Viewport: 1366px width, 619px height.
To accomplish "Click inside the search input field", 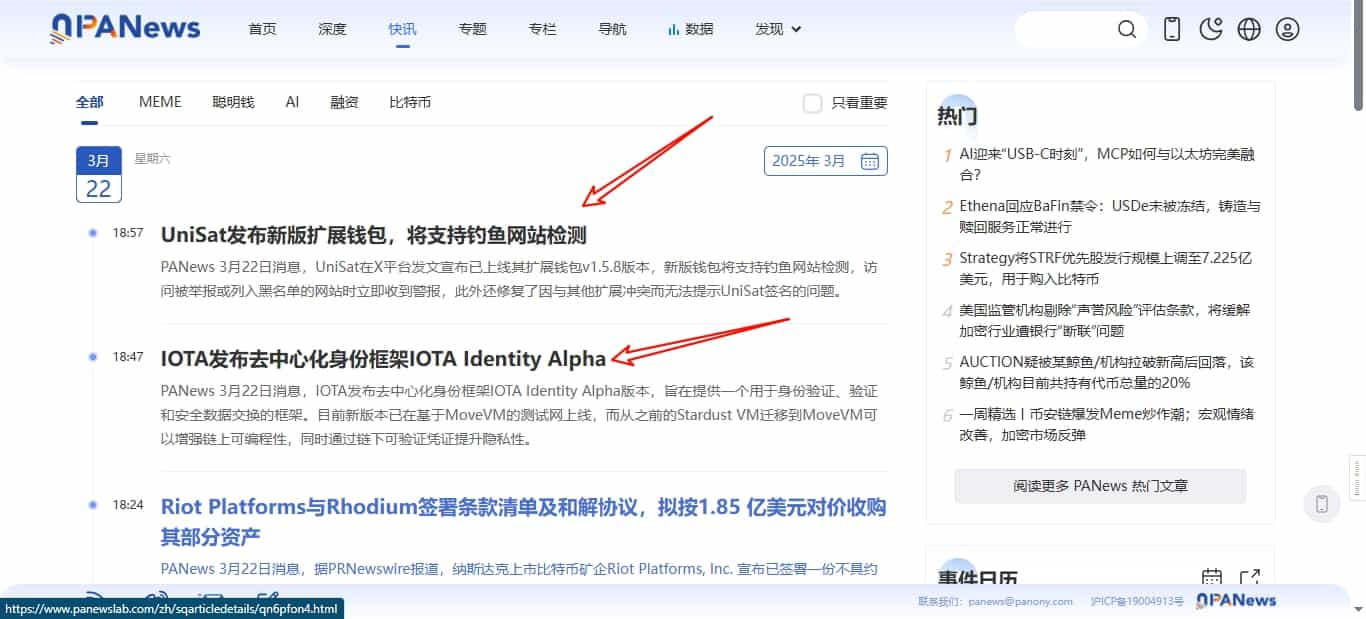I will coord(1062,29).
